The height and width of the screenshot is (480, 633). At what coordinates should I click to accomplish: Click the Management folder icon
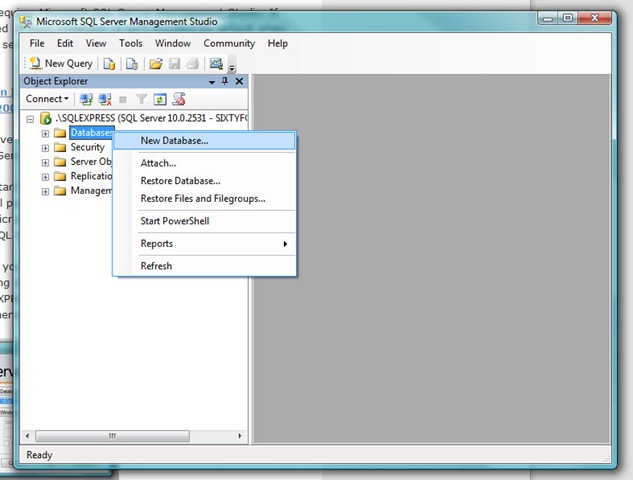[60, 191]
